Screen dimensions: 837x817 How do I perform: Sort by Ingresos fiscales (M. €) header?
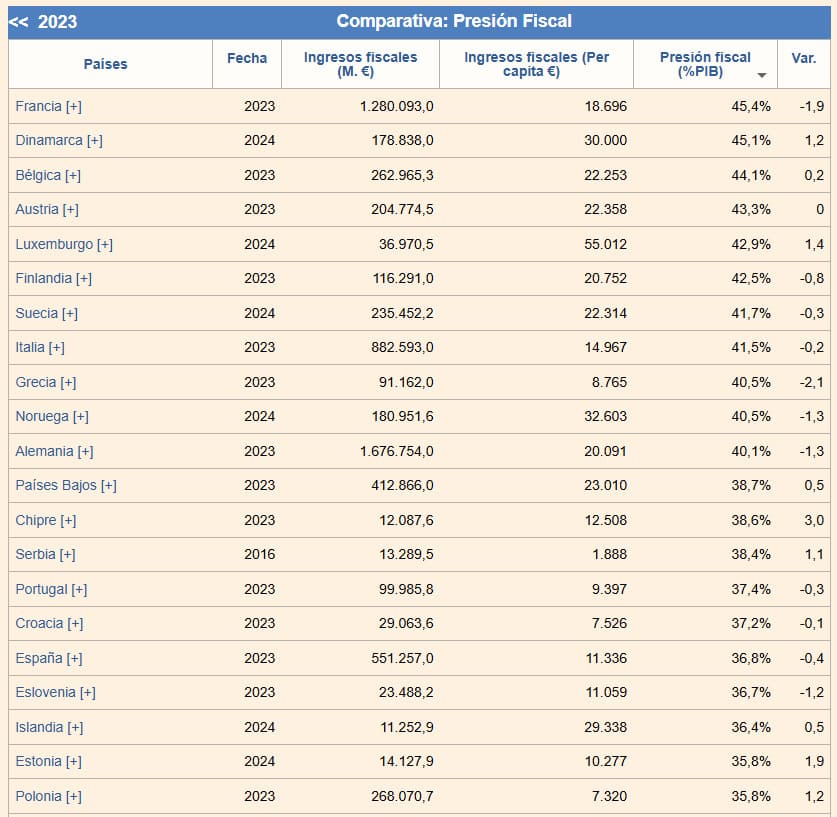click(x=361, y=63)
